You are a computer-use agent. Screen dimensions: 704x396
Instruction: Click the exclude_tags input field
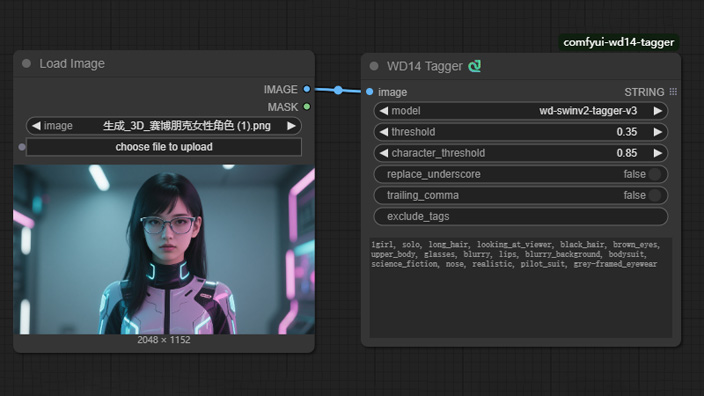[x=520, y=216]
